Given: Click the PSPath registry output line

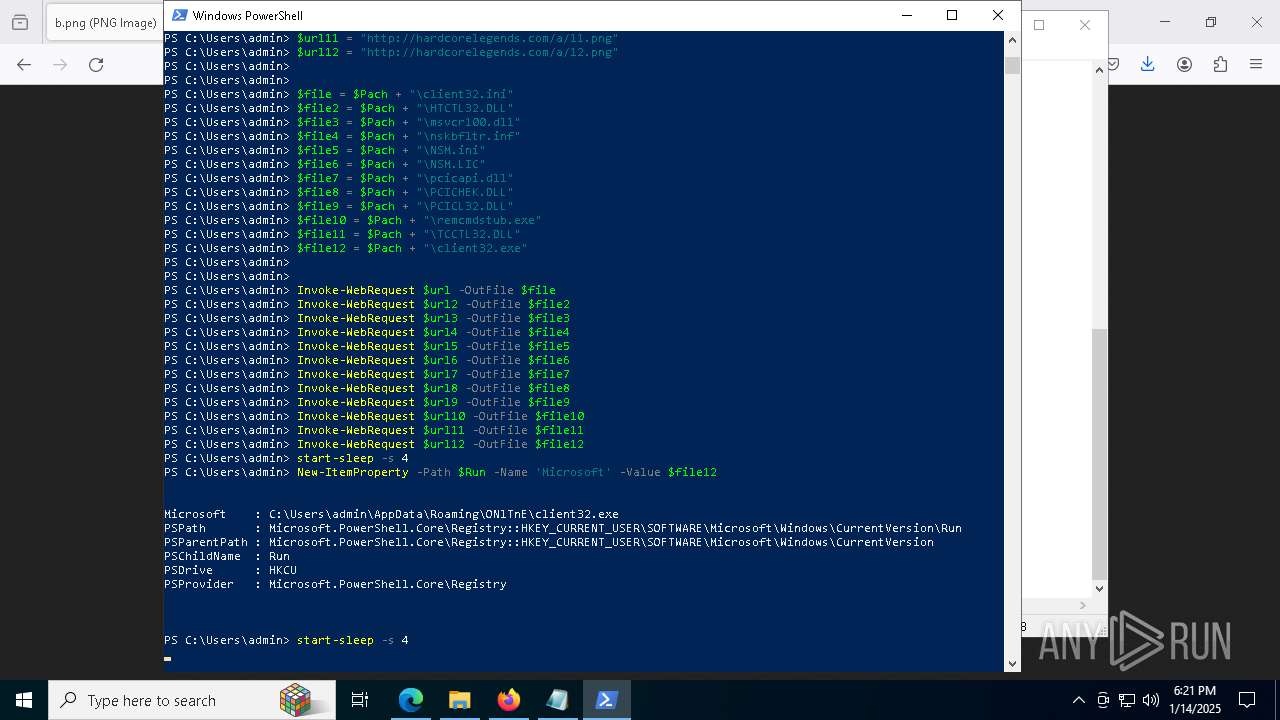Looking at the screenshot, I should 563,528.
